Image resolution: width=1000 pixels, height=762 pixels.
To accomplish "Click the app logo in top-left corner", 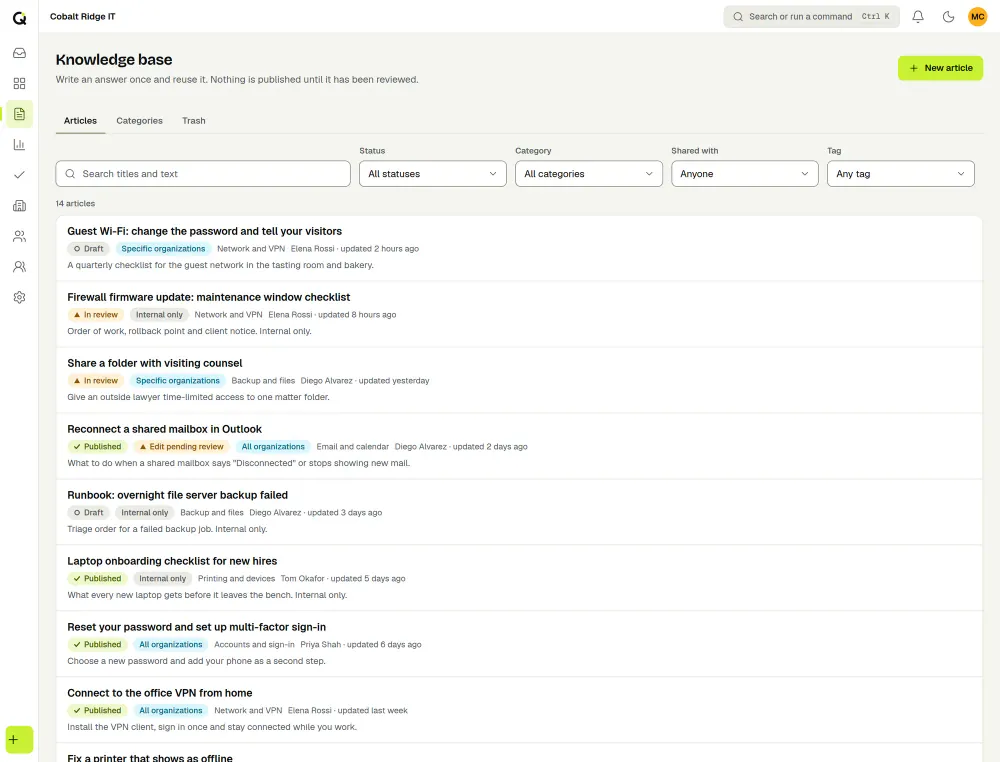I will click(19, 18).
